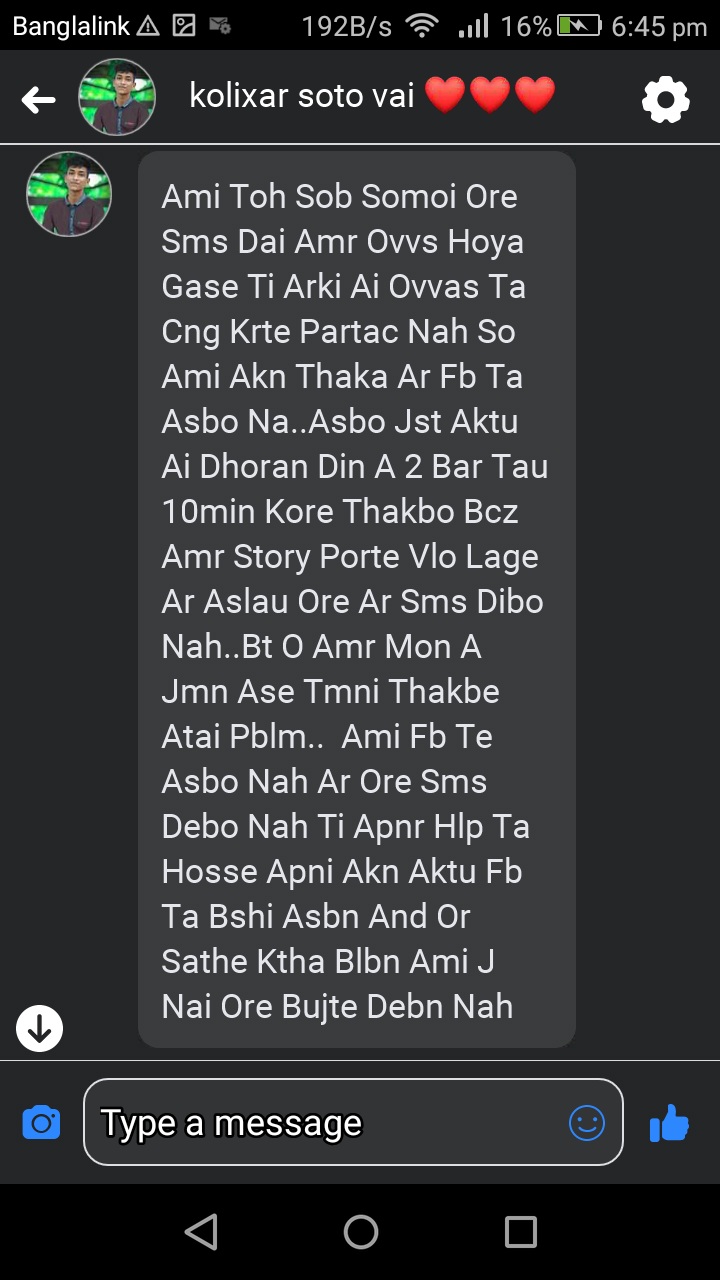
Task: Tap the battery indicator in status bar
Action: click(x=579, y=26)
